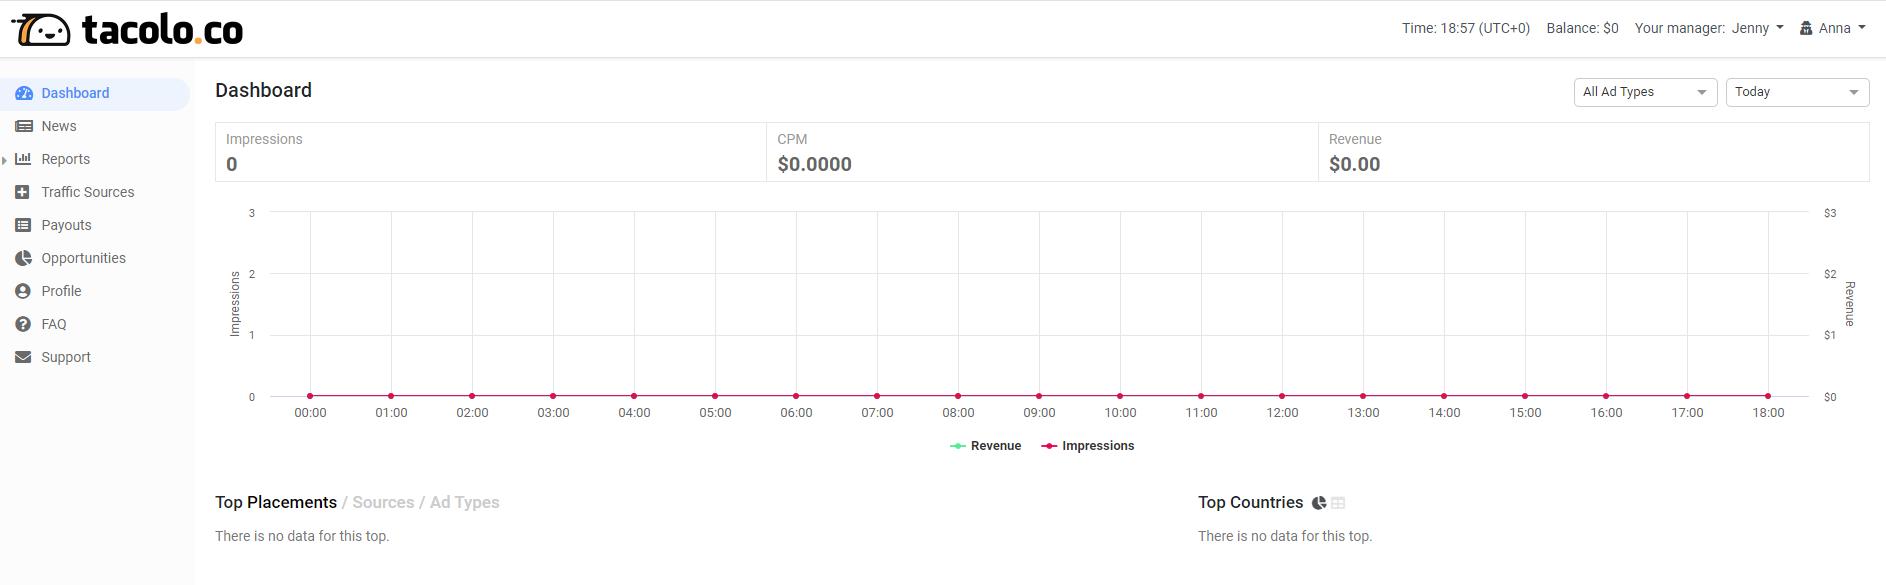Click the tacolo.co logo
The height and width of the screenshot is (585, 1886).
point(127,30)
